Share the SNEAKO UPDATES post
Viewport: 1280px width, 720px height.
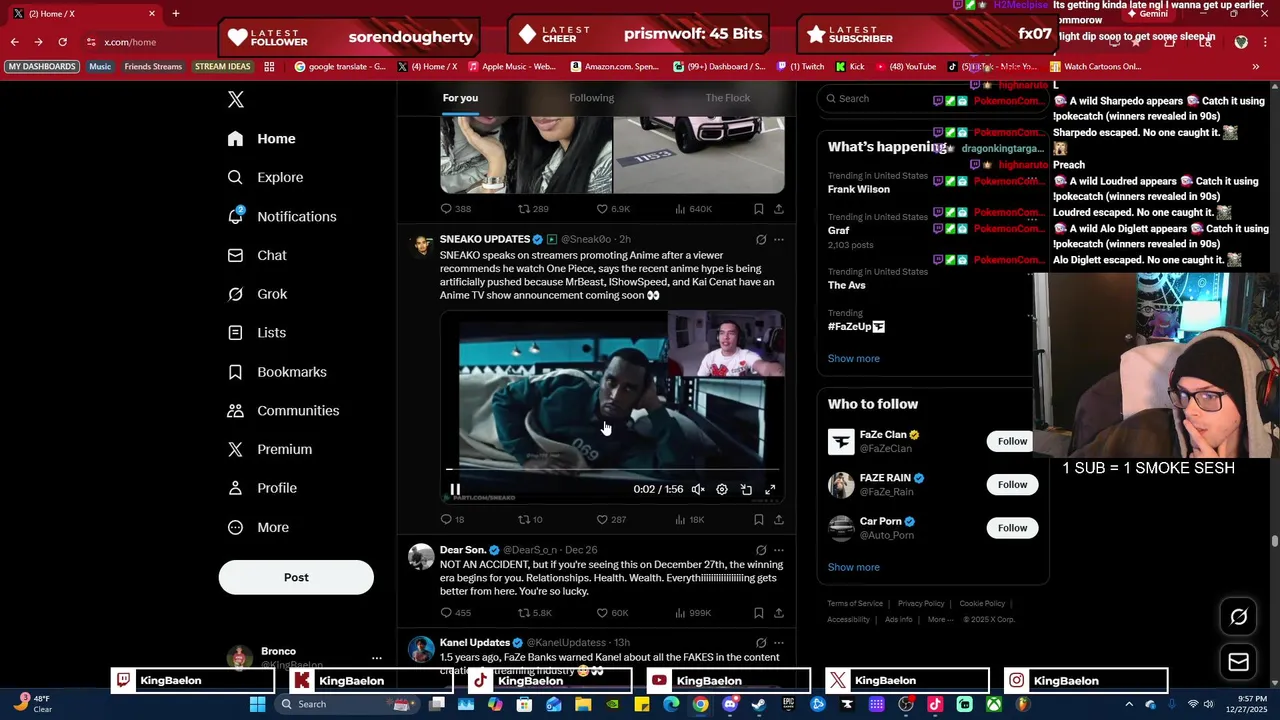tap(779, 519)
